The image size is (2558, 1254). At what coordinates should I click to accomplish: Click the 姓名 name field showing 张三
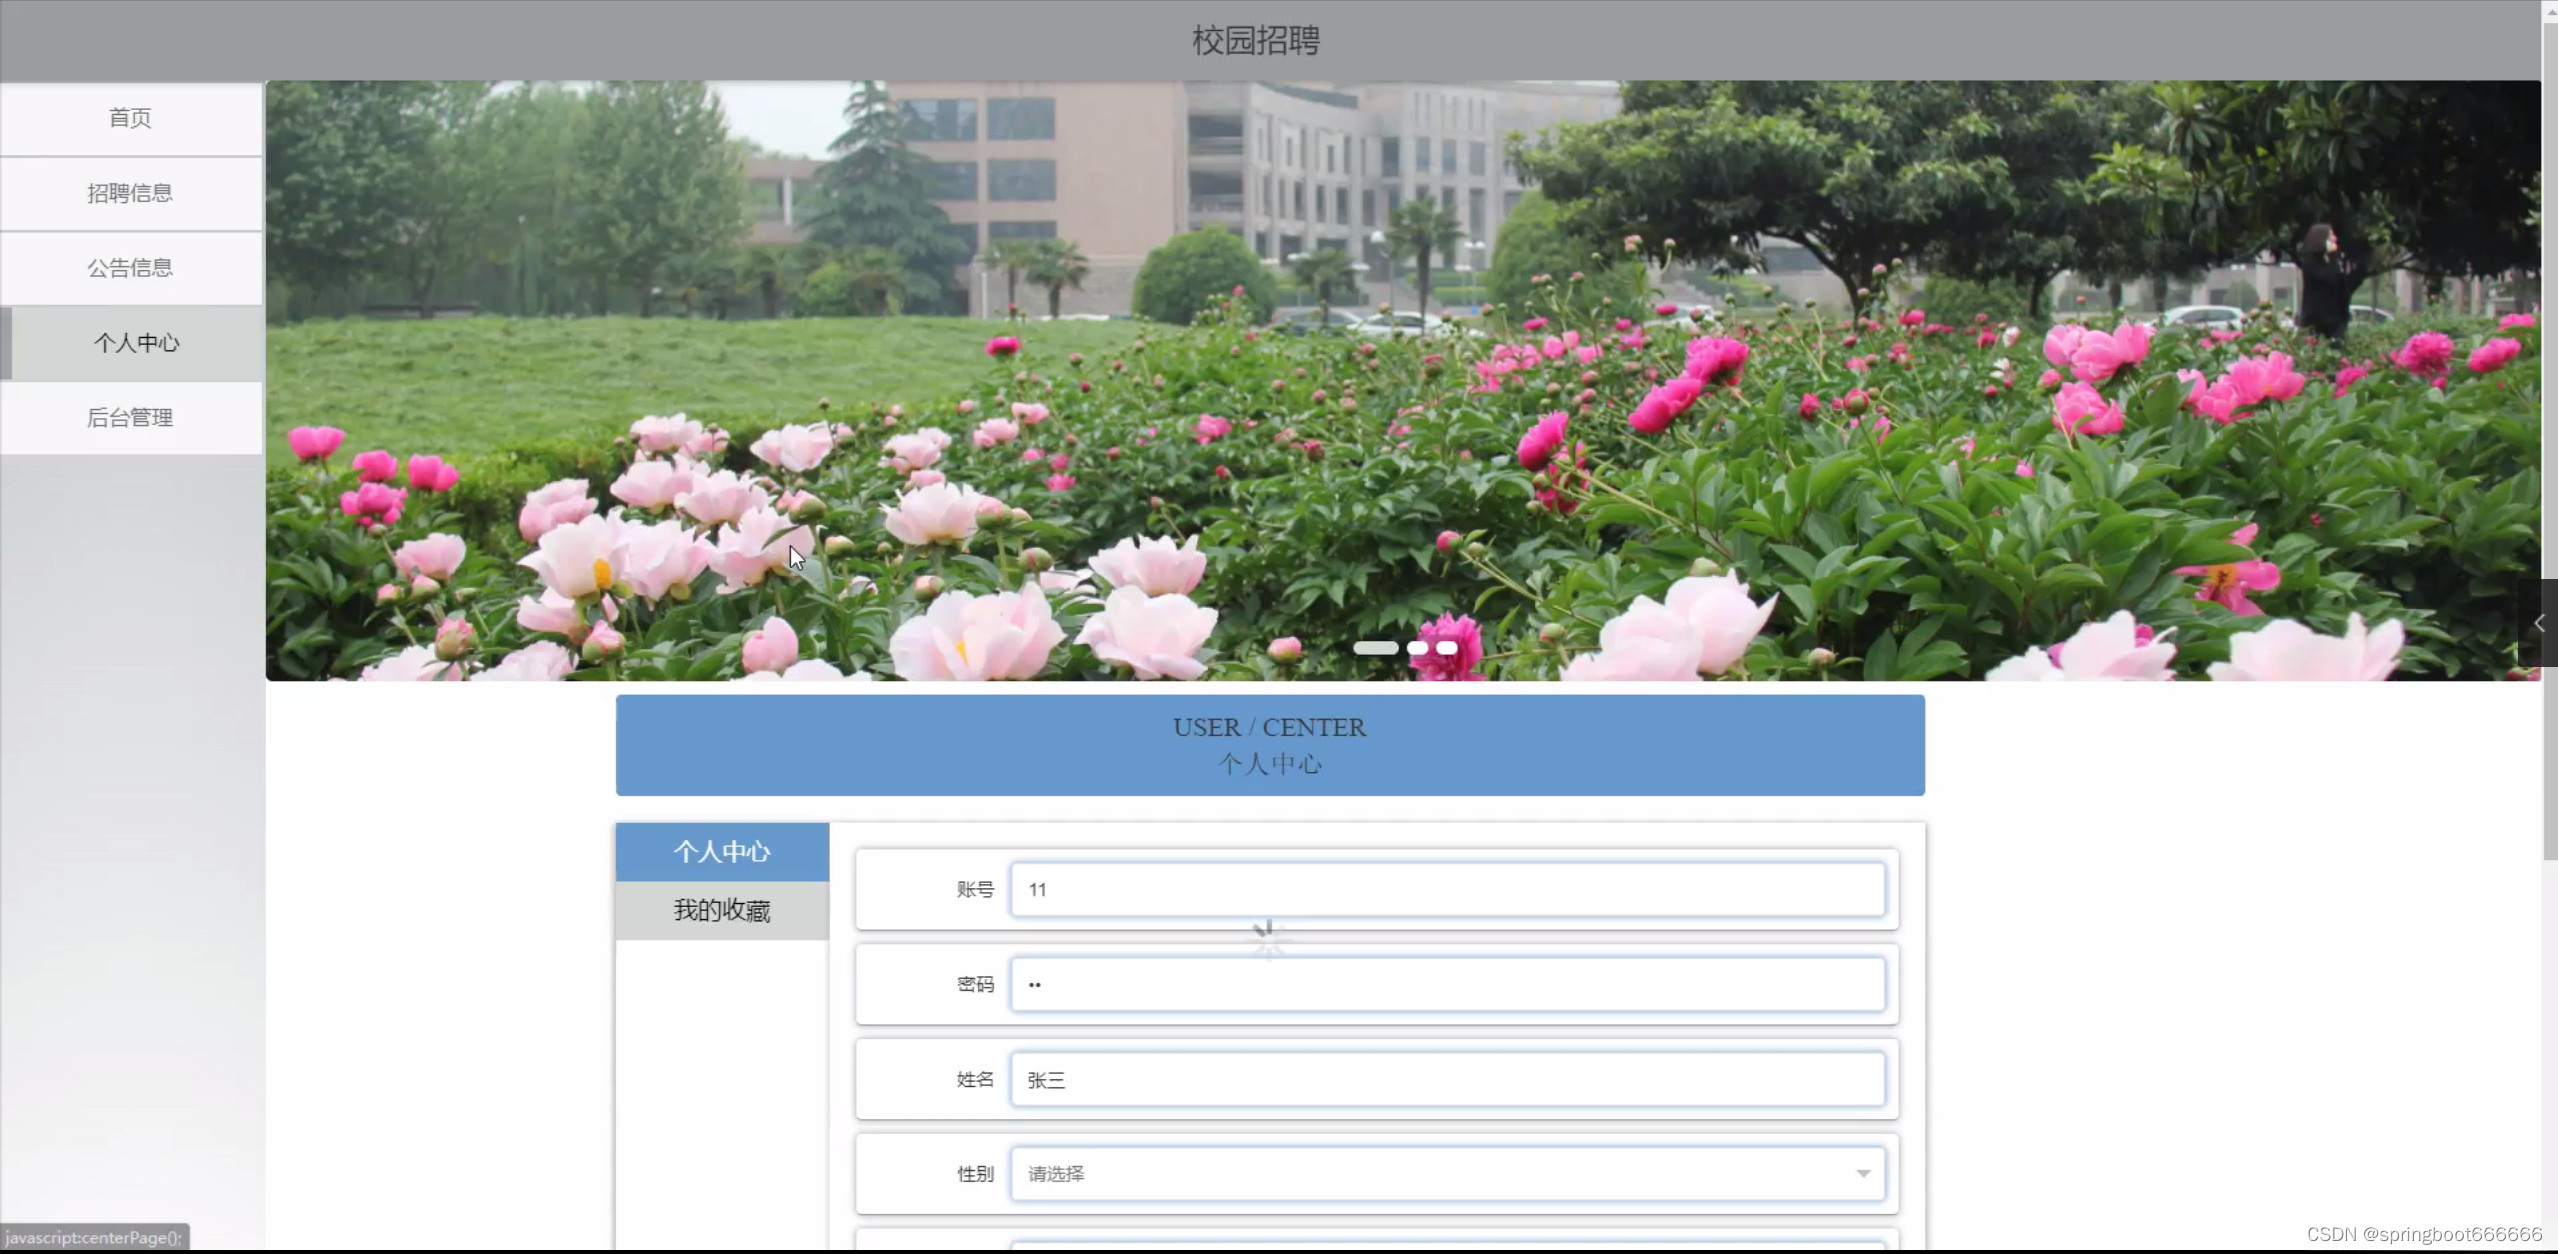point(1446,1079)
